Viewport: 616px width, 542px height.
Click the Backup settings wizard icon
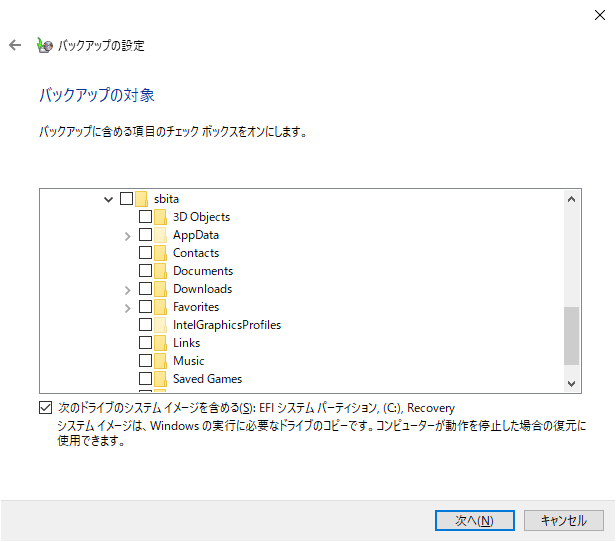click(x=44, y=45)
